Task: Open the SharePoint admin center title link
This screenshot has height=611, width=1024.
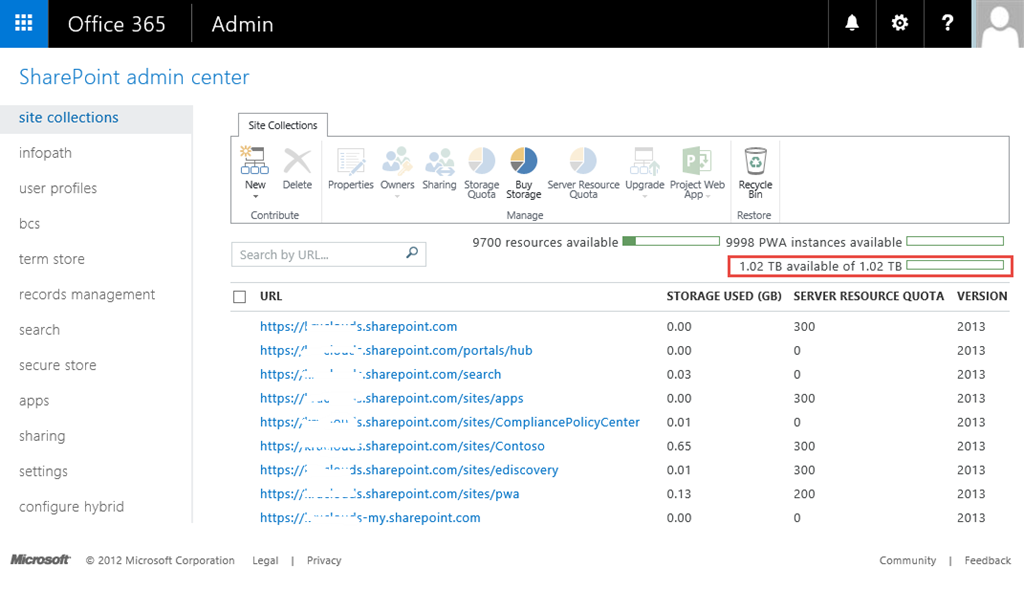Action: pos(134,77)
